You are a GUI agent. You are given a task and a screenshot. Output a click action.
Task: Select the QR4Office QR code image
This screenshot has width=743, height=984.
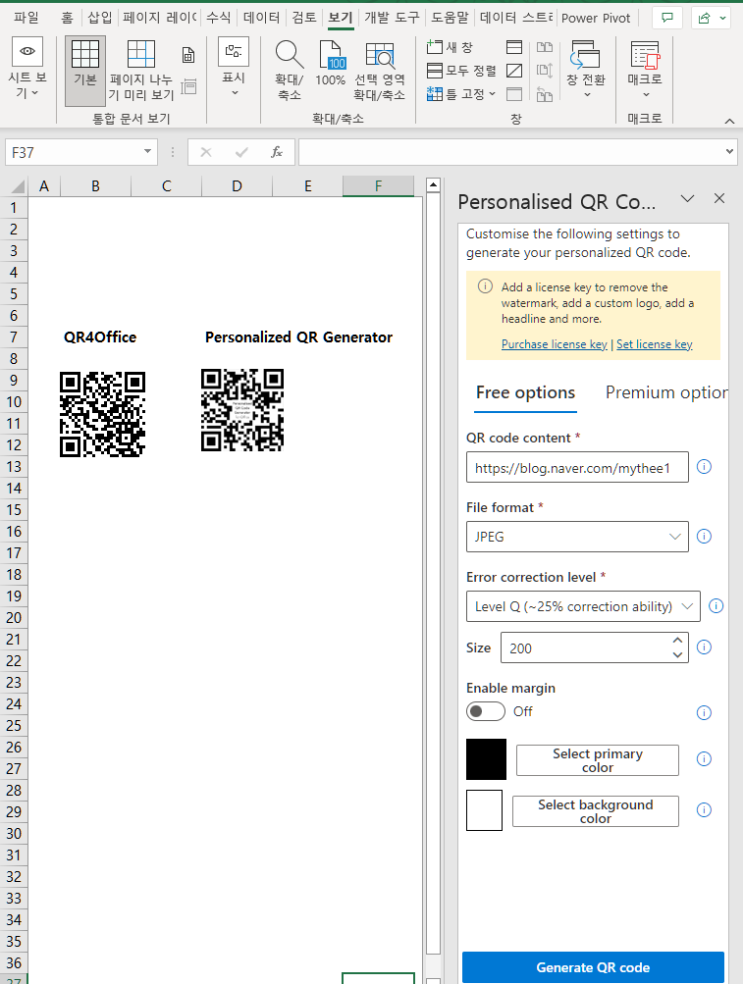click(102, 414)
